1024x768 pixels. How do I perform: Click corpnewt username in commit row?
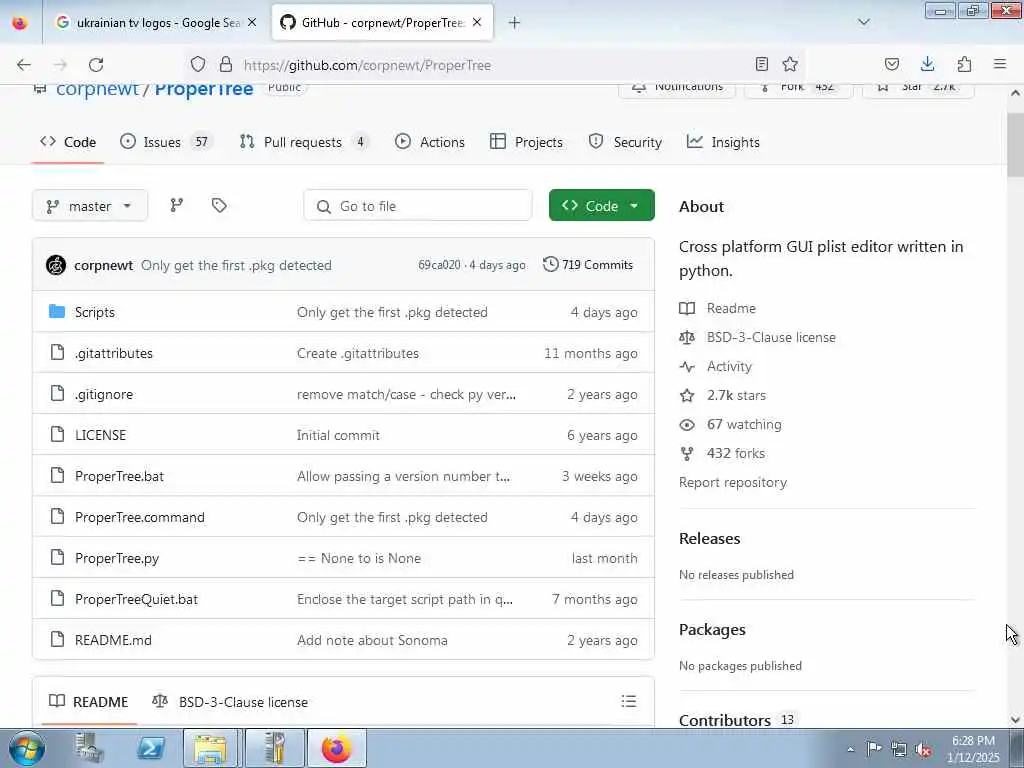point(104,265)
